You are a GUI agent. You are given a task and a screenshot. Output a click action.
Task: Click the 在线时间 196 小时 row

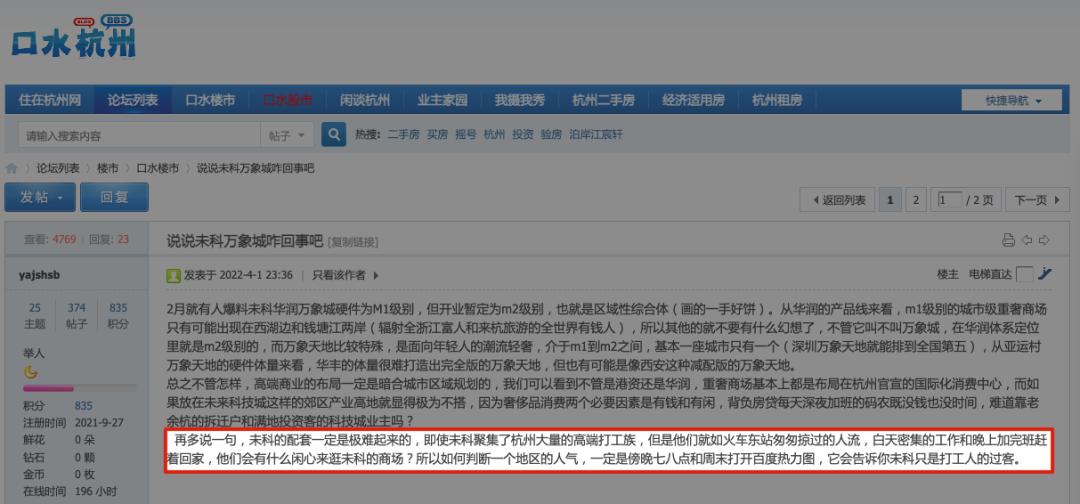pos(70,491)
